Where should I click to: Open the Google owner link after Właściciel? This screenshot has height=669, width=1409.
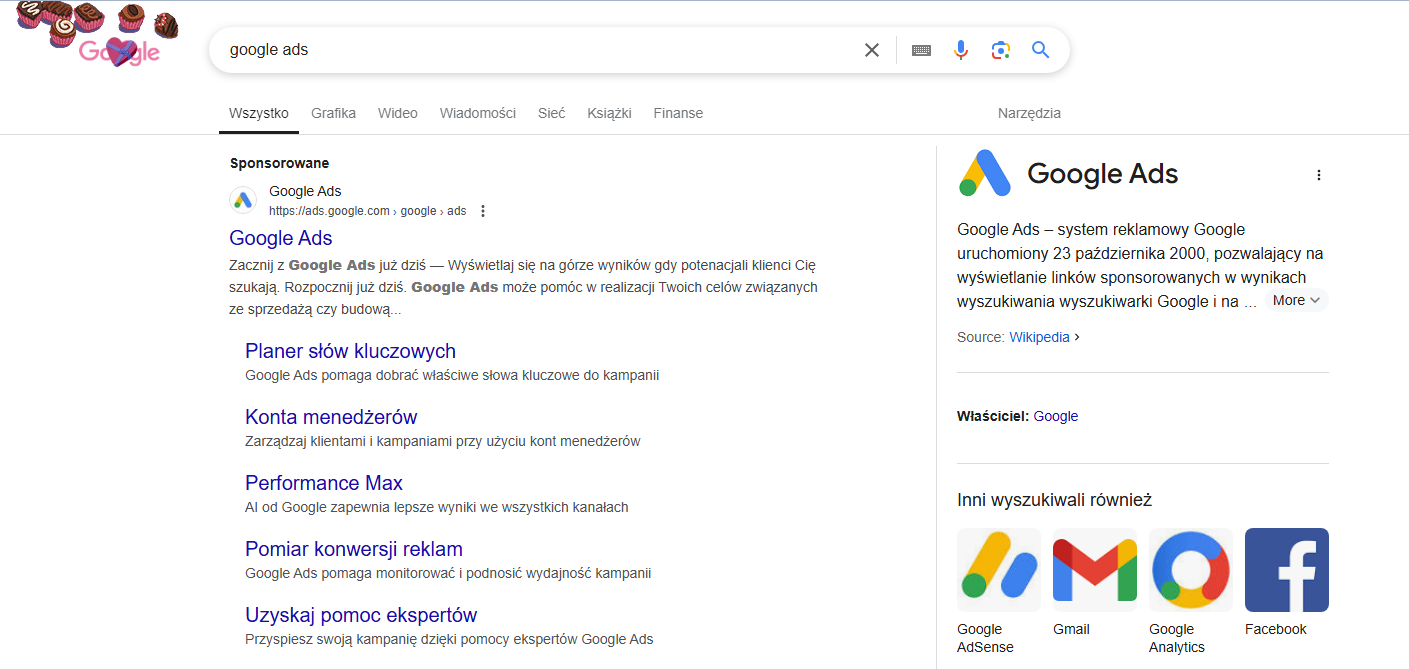click(x=1056, y=416)
